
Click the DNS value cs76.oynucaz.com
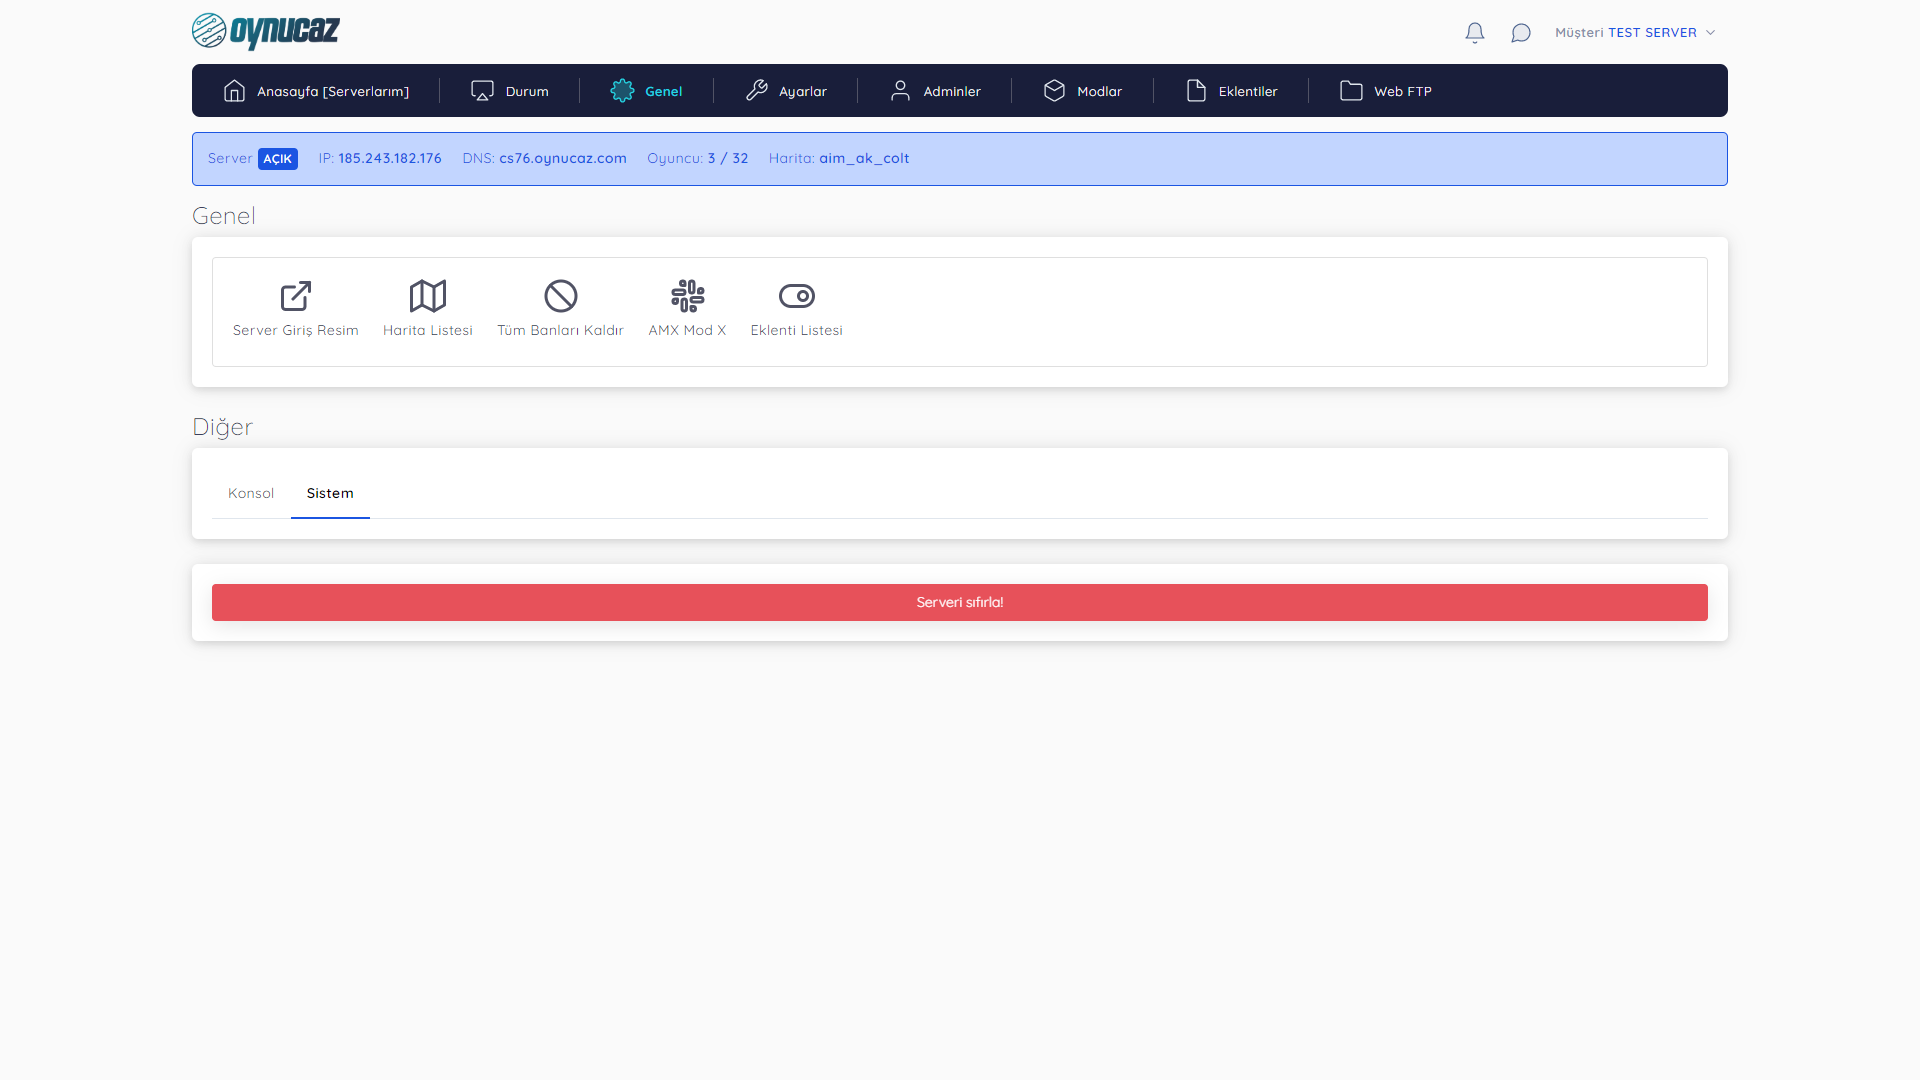click(563, 158)
